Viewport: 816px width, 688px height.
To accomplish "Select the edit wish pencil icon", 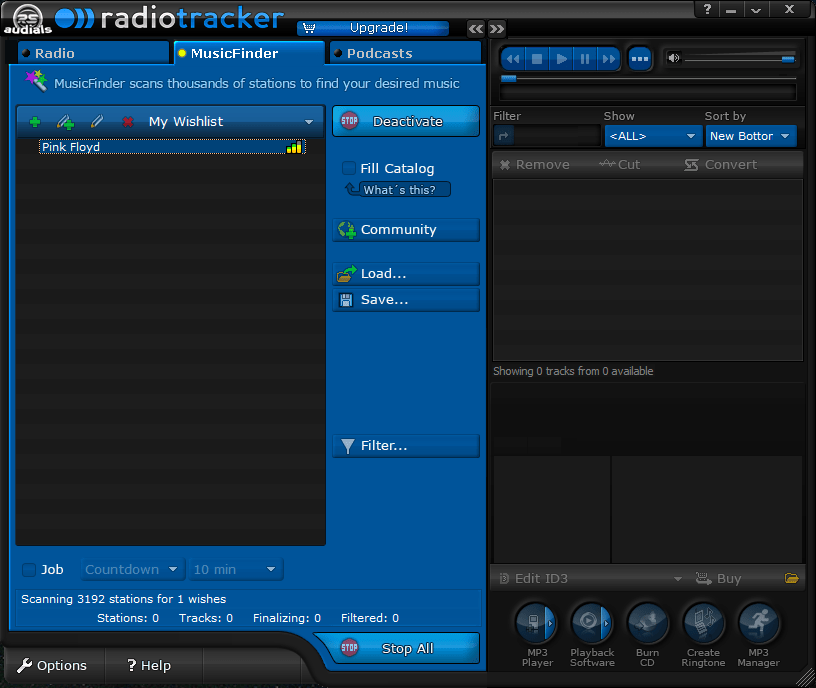I will coord(96,121).
